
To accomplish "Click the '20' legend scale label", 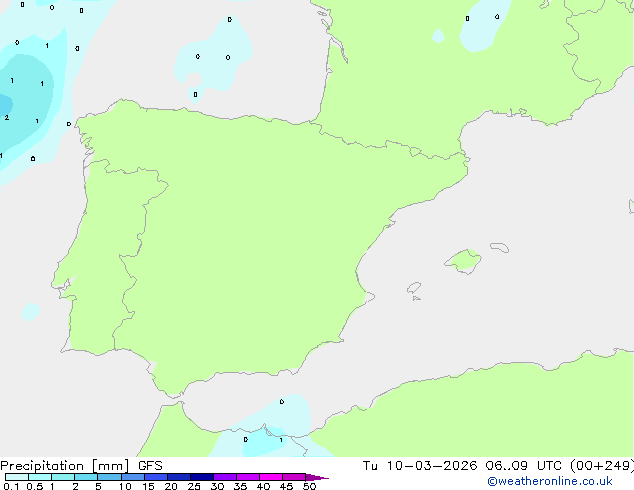I will 171,486.
